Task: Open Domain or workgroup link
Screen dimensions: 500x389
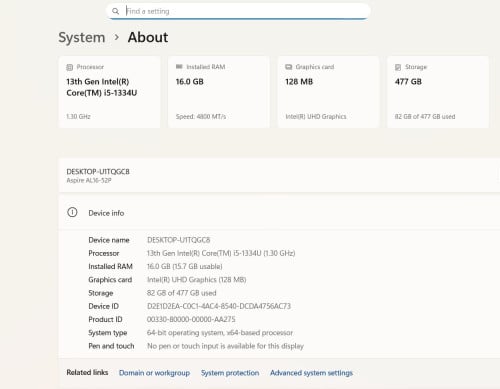Action: (154, 373)
